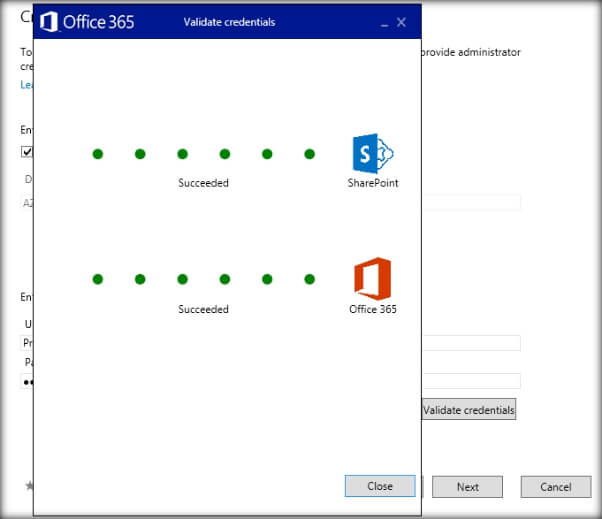
Task: Click the Next button
Action: (x=467, y=487)
